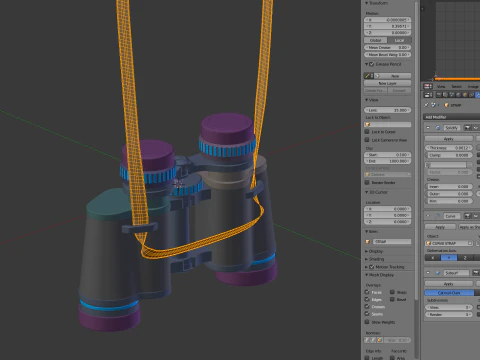480x360 pixels.
Task: Click the Solidify modifier name field
Action: 452,128
